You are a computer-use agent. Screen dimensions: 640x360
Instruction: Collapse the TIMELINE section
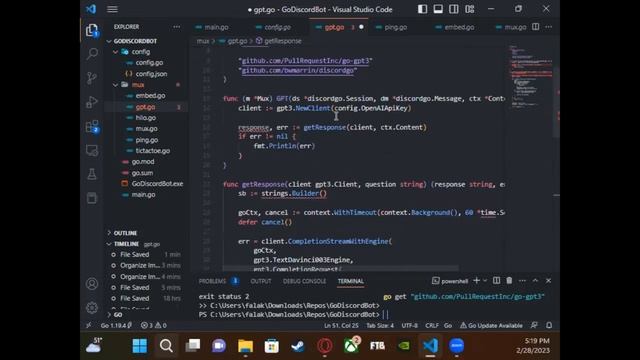tap(126, 244)
